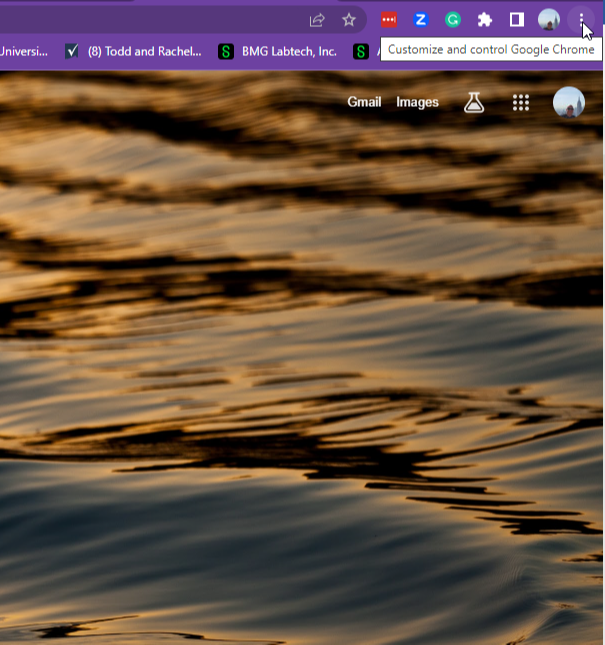
Task: Open the BMG Labtech, Inc. bookmark
Action: (x=278, y=51)
